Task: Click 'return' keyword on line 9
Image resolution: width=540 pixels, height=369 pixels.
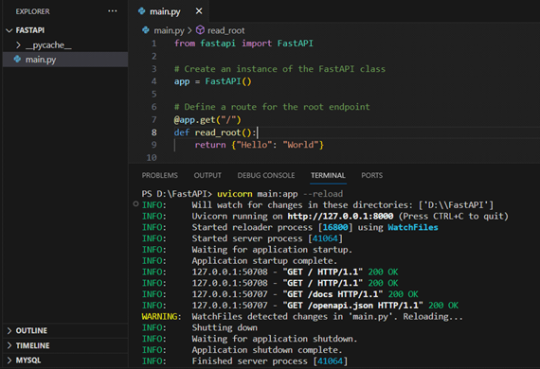Action: [x=210, y=145]
